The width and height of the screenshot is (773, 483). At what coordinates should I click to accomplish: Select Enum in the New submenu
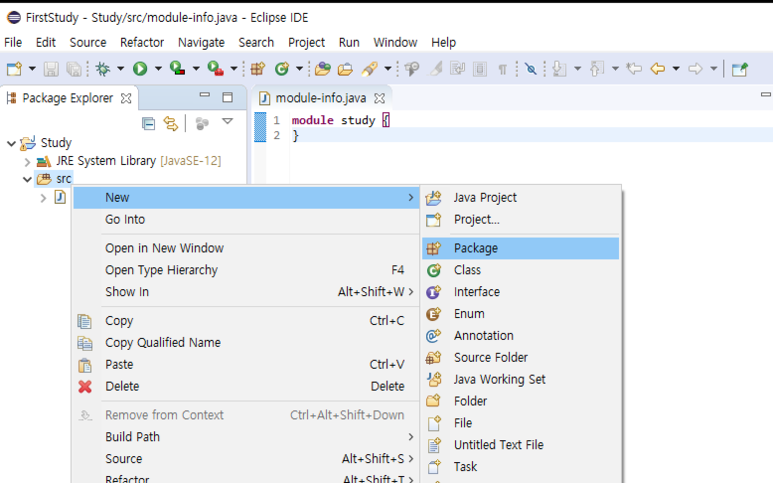521,313
